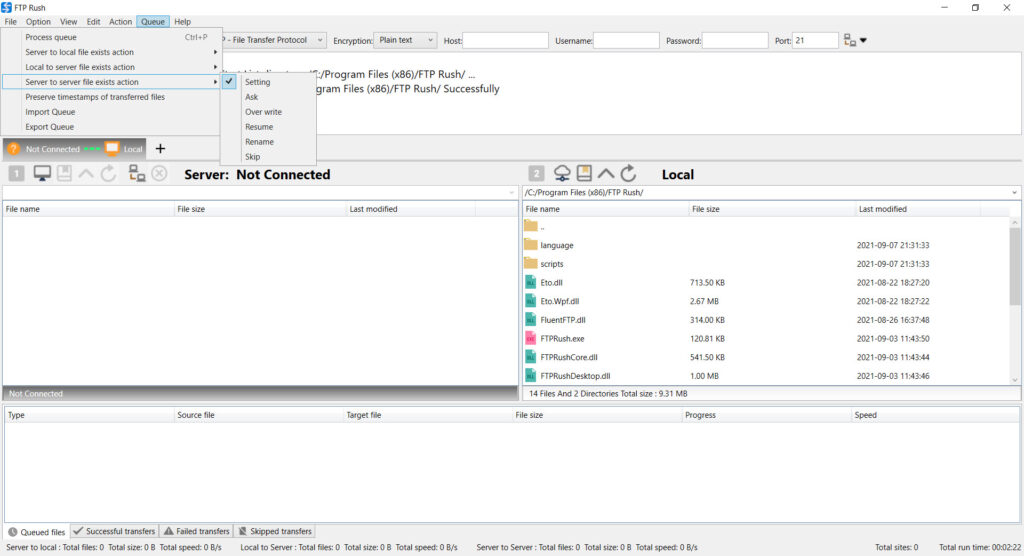
Task: Click the quick connect icon next to Port
Action: point(850,41)
